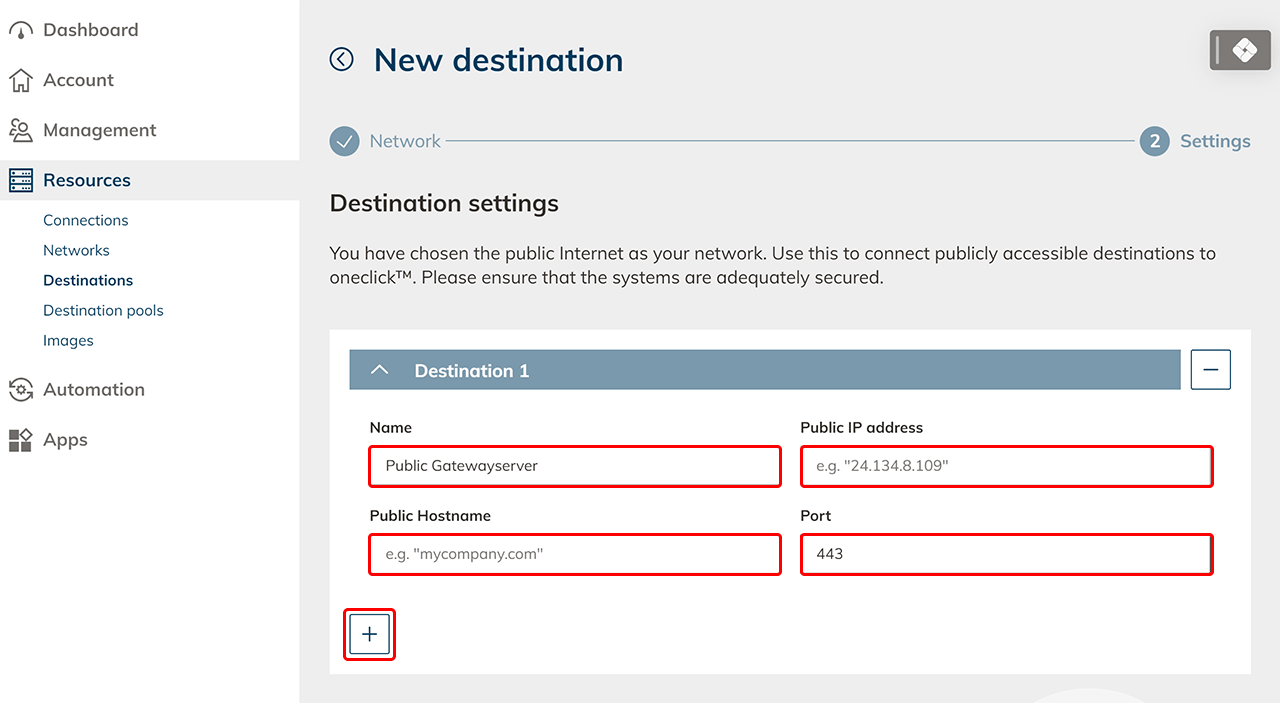This screenshot has width=1280, height=703.
Task: Click the Account house icon
Action: pos(21,80)
